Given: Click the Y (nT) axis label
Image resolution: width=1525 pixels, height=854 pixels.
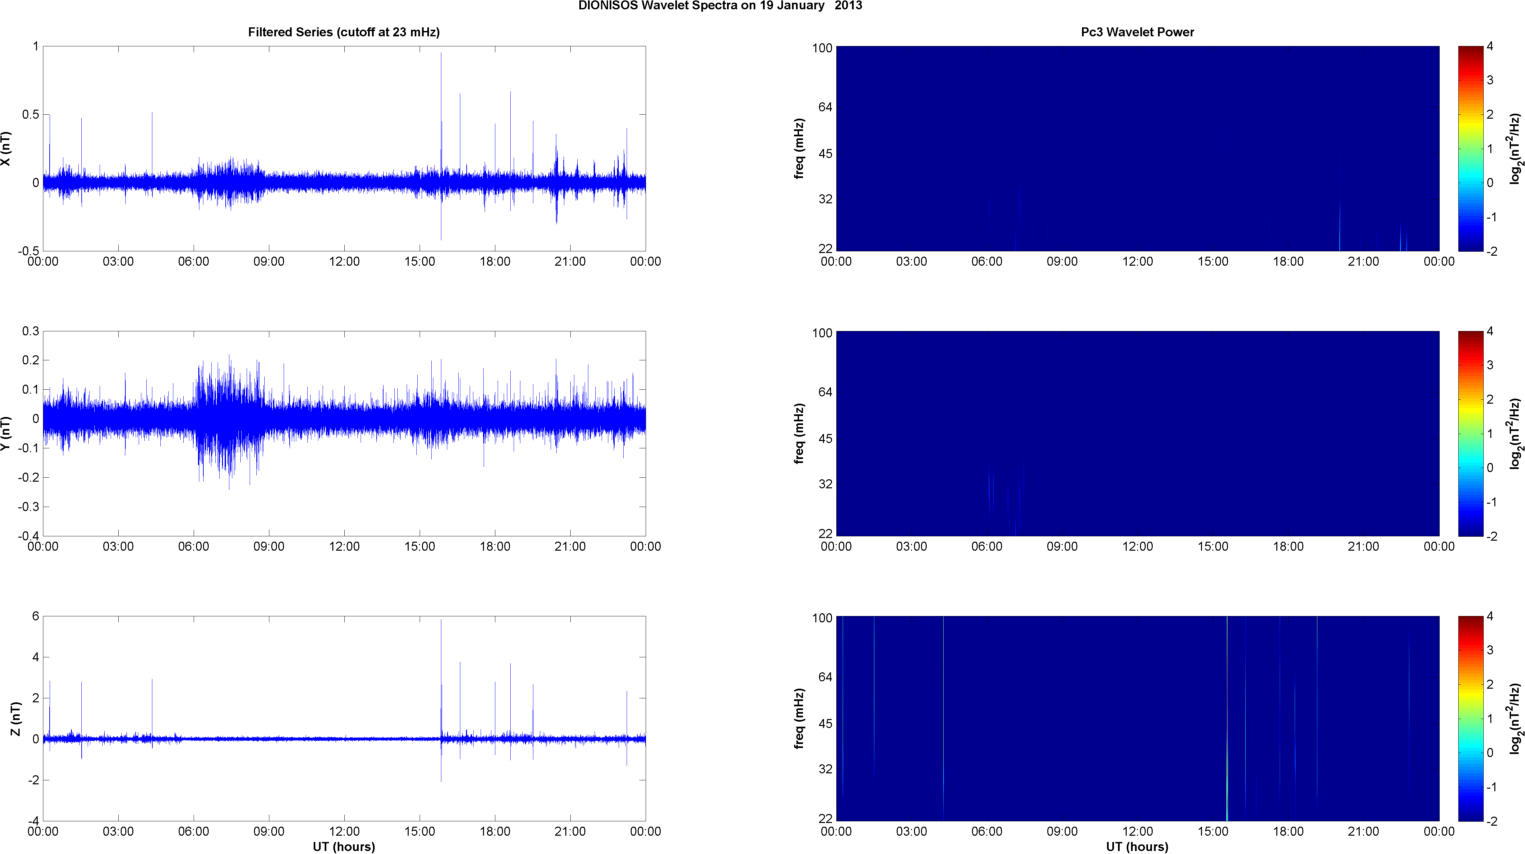Looking at the screenshot, I should pyautogui.click(x=7, y=434).
